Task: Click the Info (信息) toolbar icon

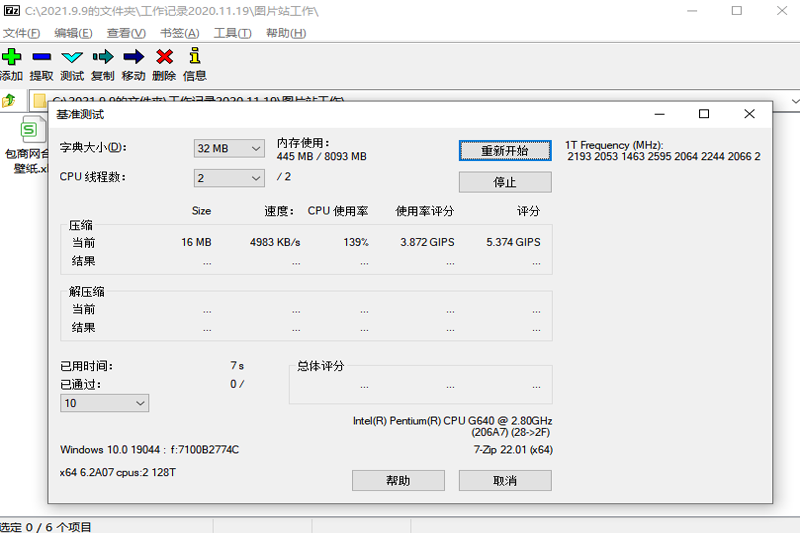Action: [x=194, y=55]
